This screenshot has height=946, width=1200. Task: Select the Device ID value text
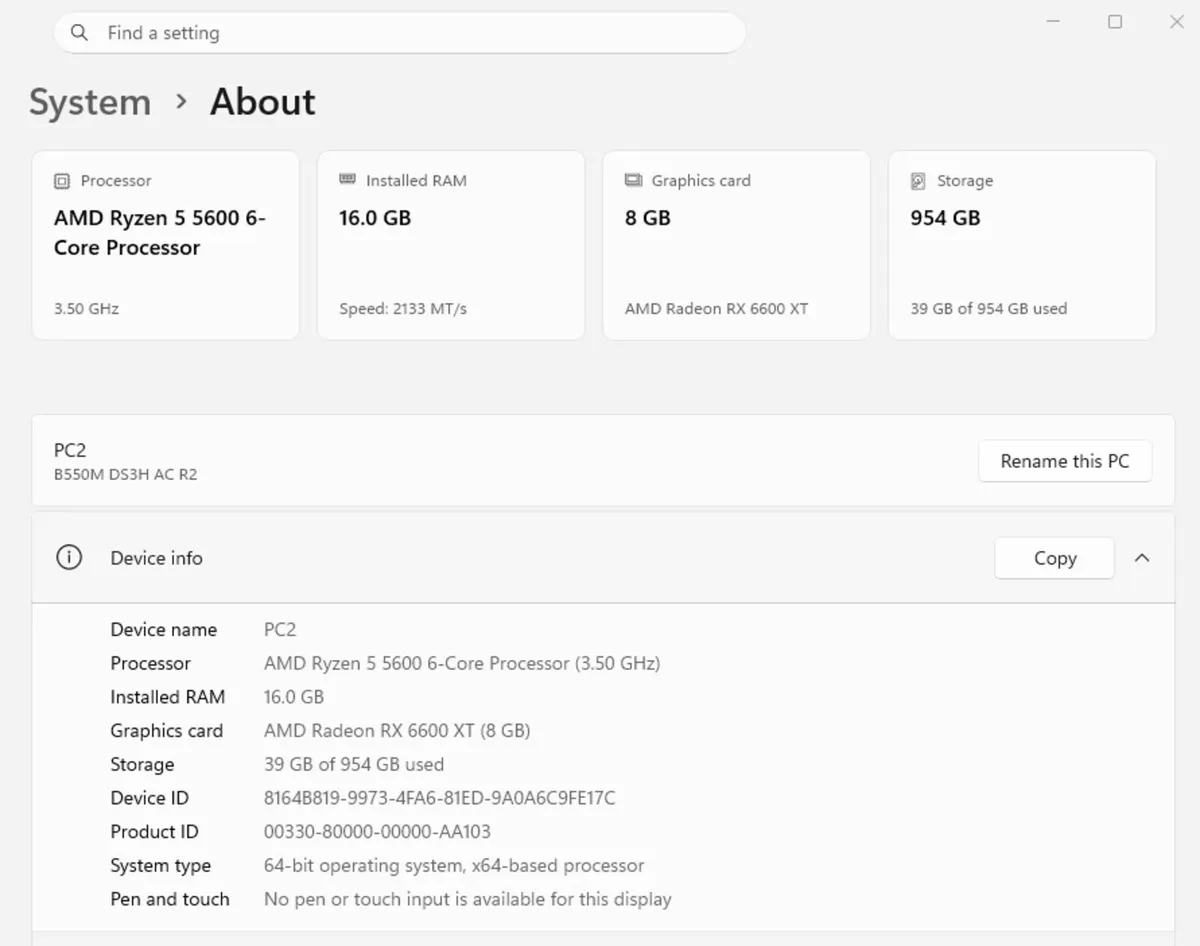[440, 798]
